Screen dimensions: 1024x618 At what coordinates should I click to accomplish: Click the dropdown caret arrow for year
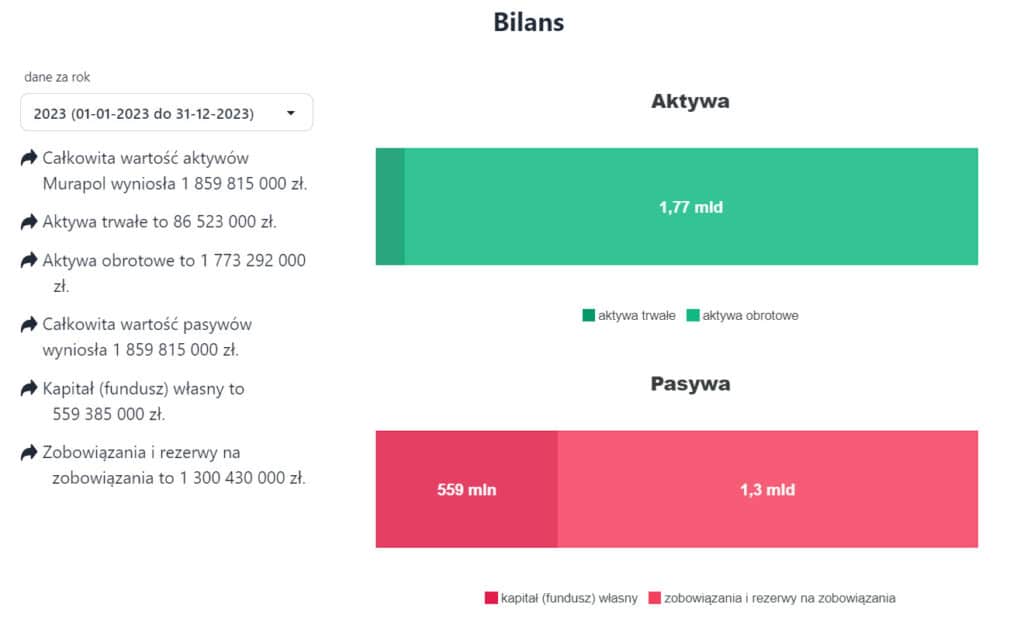coord(291,113)
